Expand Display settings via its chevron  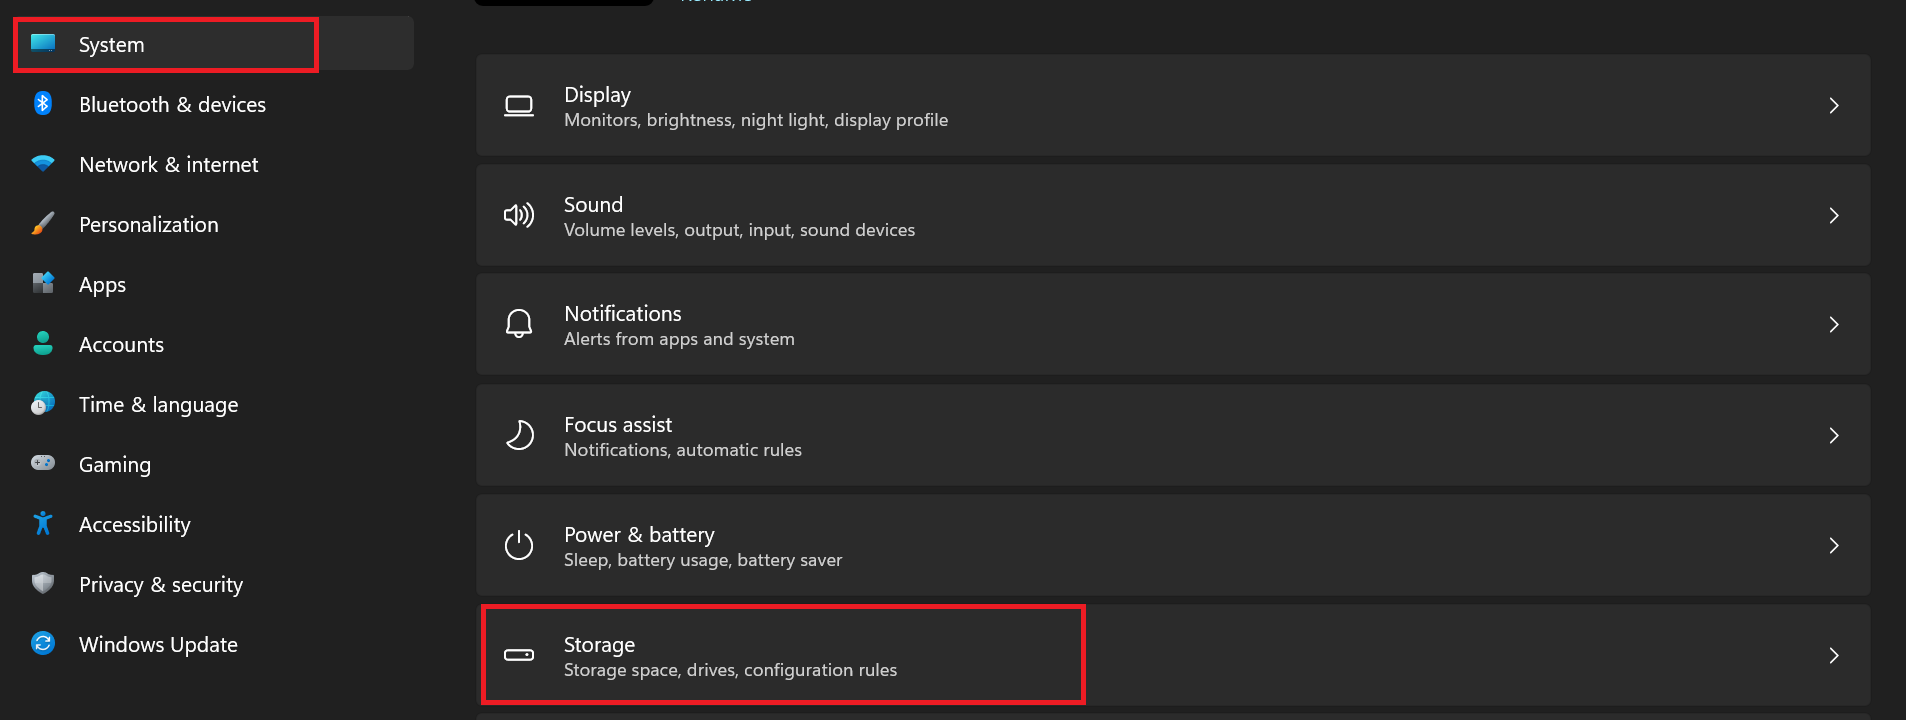click(1834, 106)
